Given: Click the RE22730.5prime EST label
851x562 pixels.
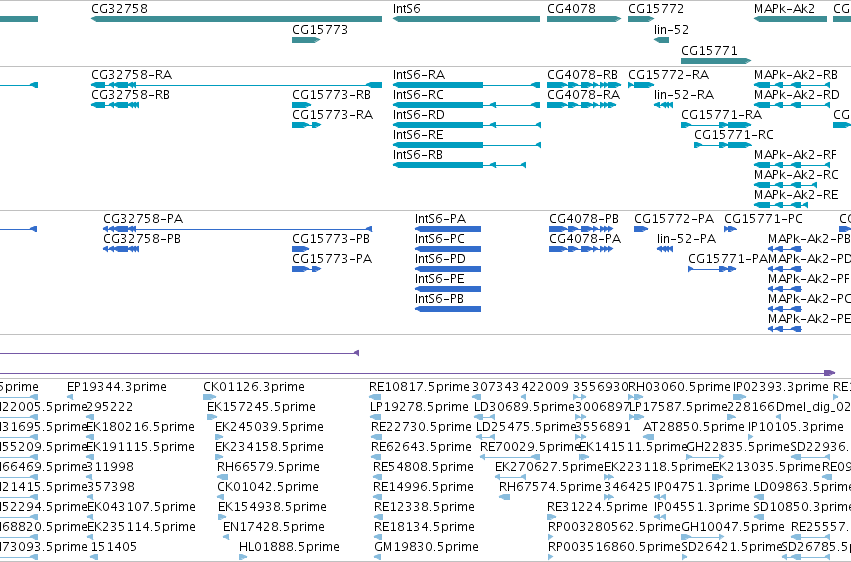Looking at the screenshot, I should 421,427.
